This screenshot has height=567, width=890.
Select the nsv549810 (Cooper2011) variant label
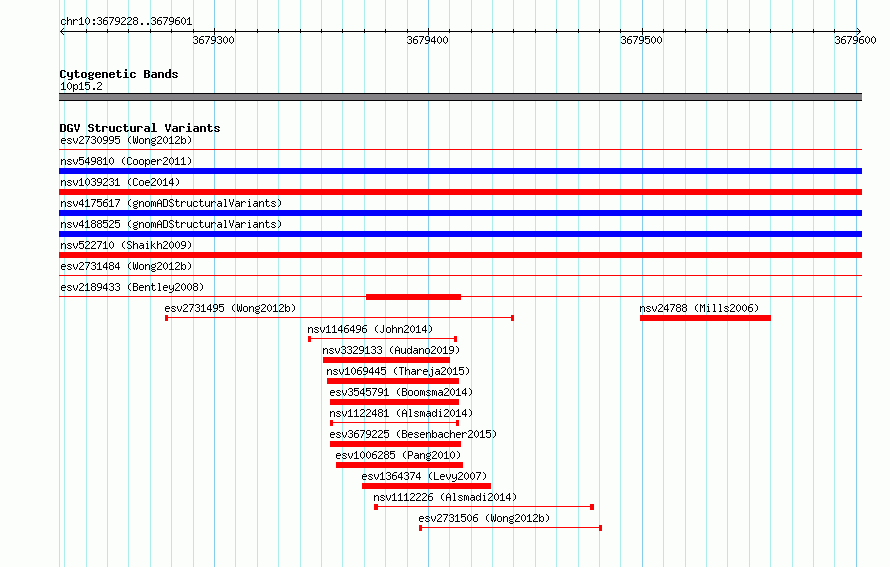126,161
